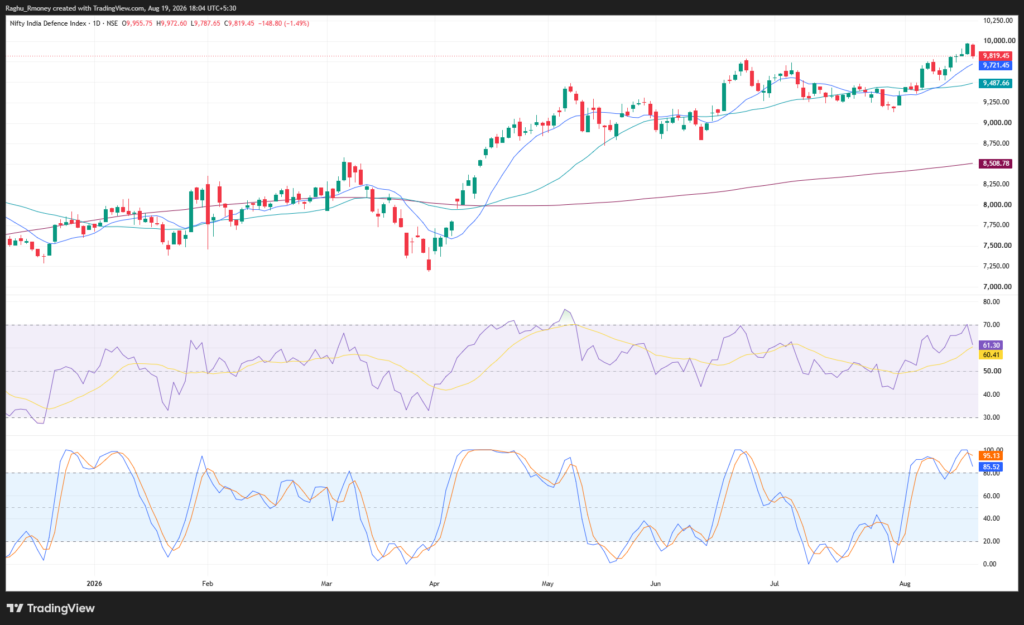Screen dimensions: 1024x625
Task: Click the Jun label on time axis
Action: pyautogui.click(x=656, y=584)
